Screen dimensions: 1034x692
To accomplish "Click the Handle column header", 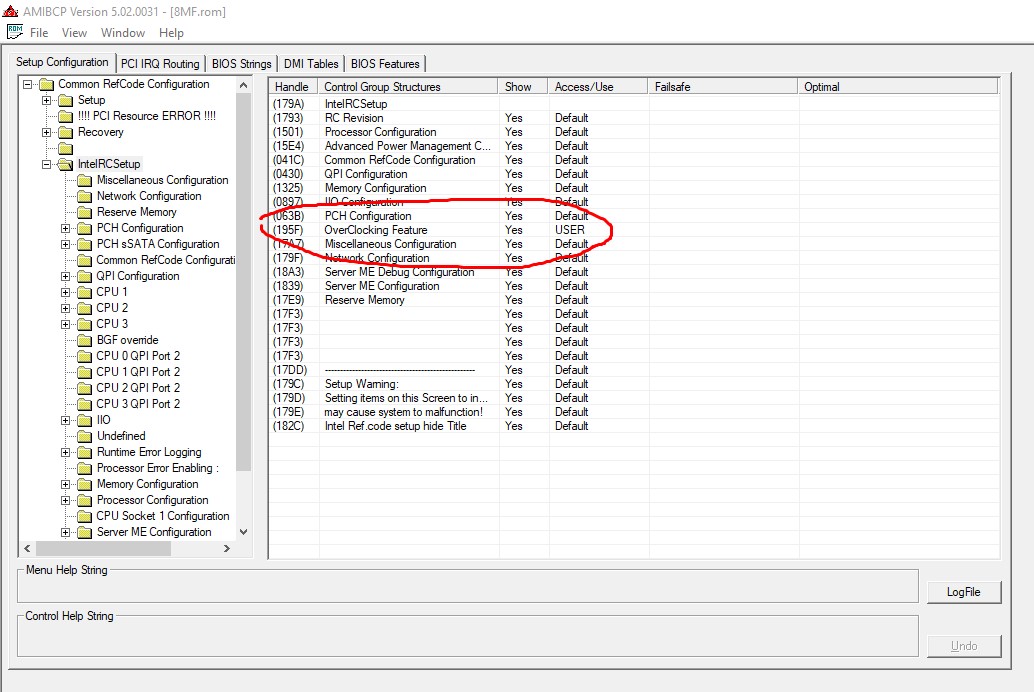I will [x=293, y=86].
